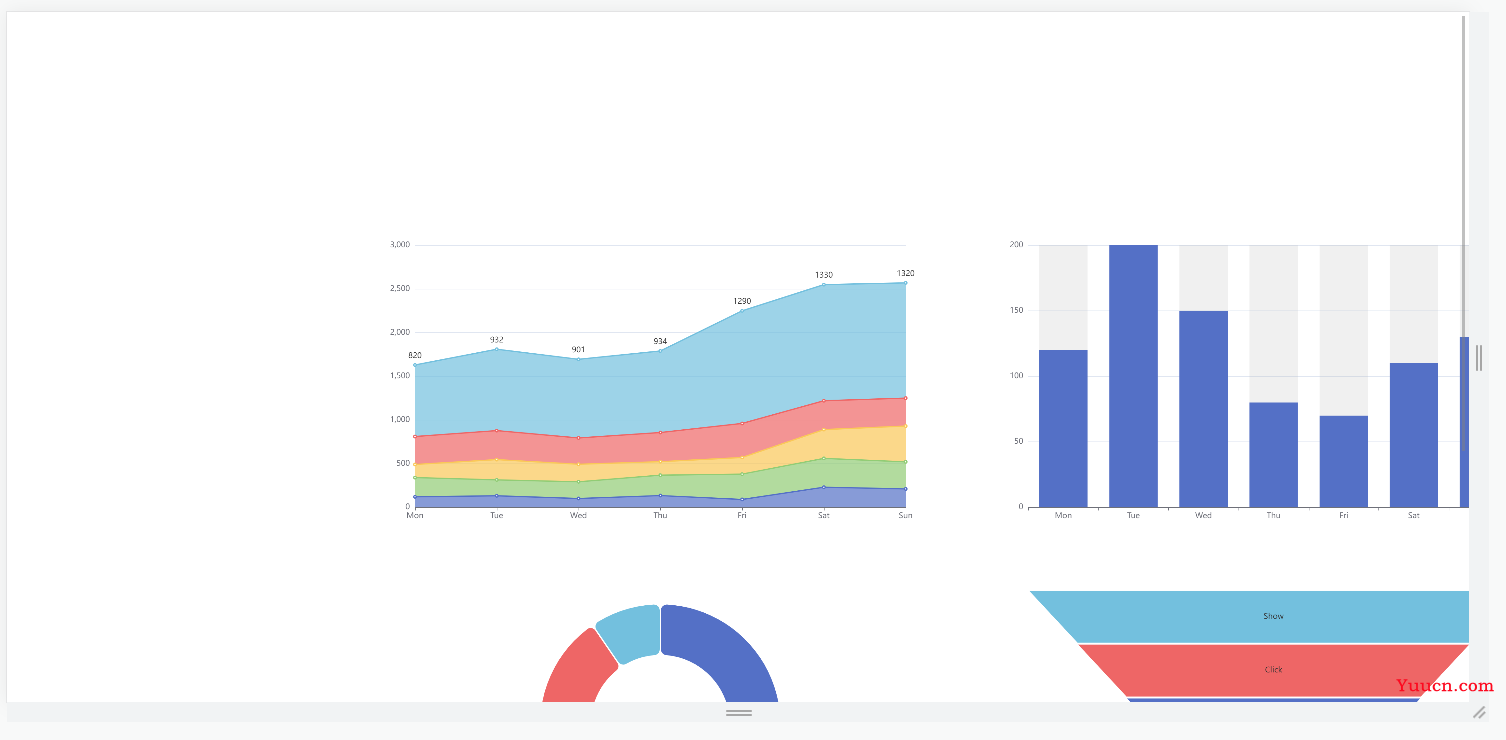Screen dimensions: 1506x740
Task: Select the Thu bar in bar chart
Action: coord(1273,455)
